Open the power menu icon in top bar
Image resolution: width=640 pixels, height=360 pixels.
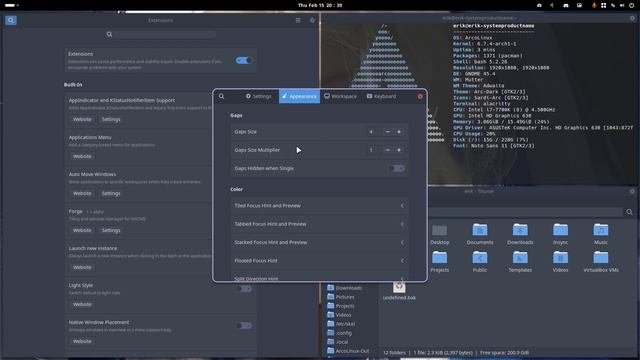click(632, 5)
